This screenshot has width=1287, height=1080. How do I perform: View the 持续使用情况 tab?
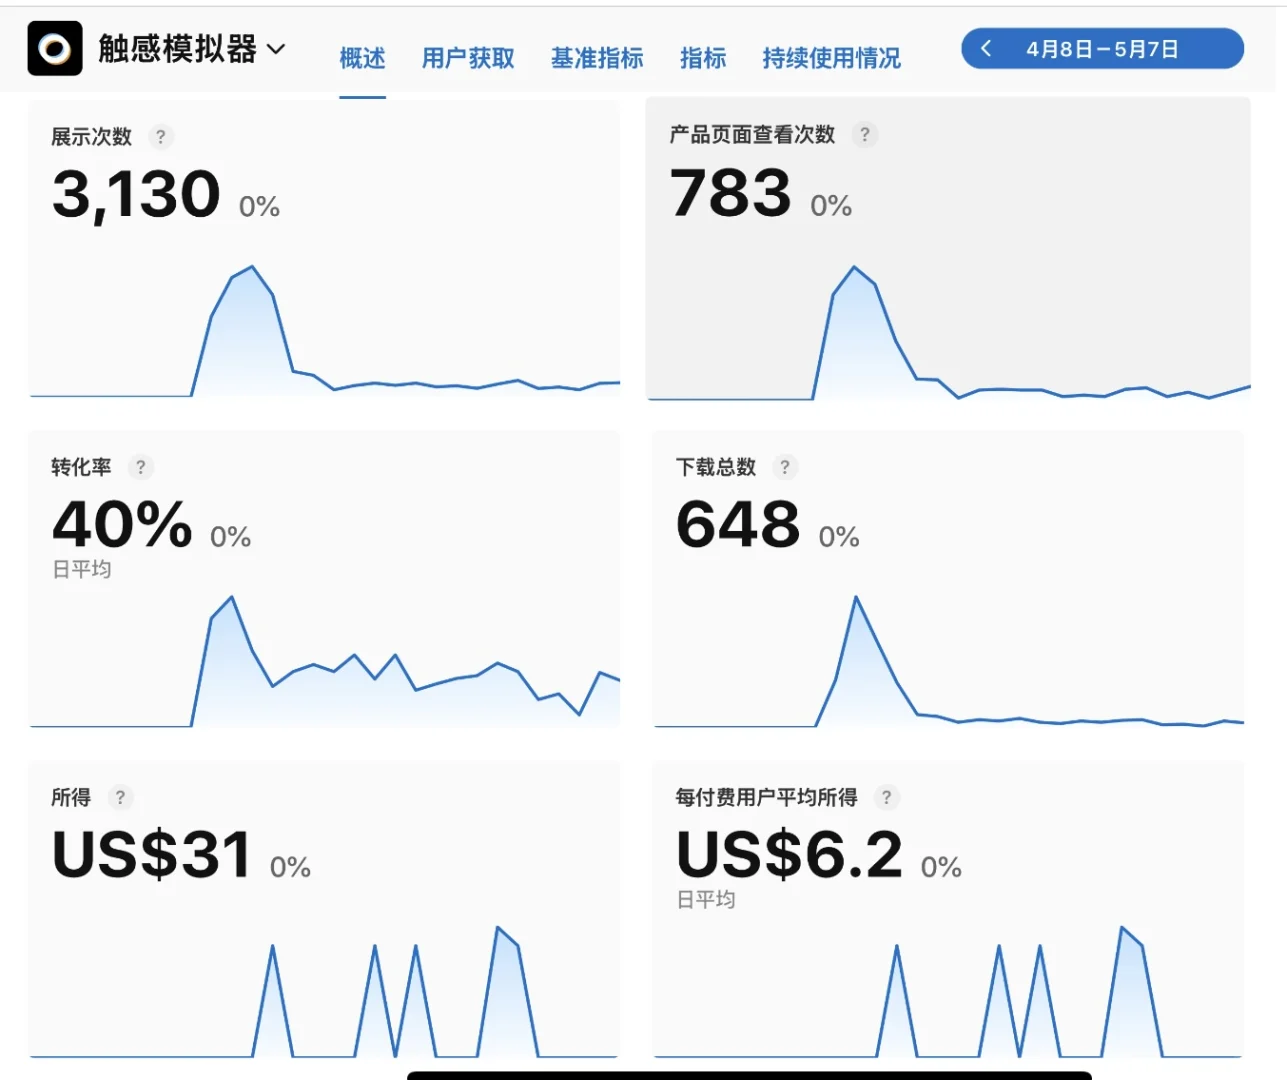(831, 58)
